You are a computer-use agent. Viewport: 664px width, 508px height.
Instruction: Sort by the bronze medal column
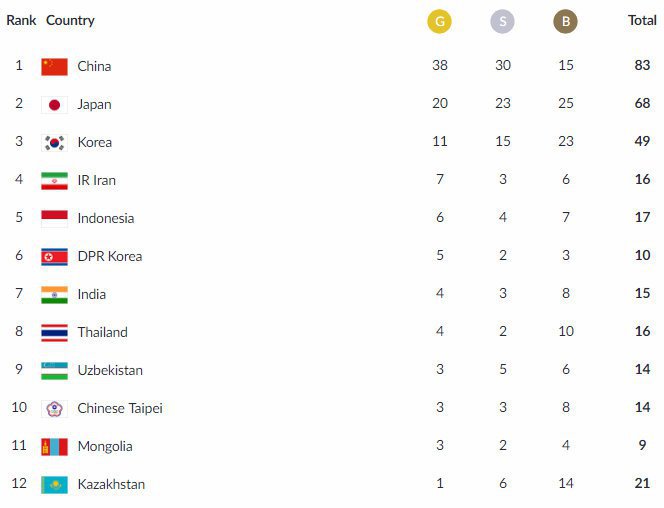click(x=566, y=21)
